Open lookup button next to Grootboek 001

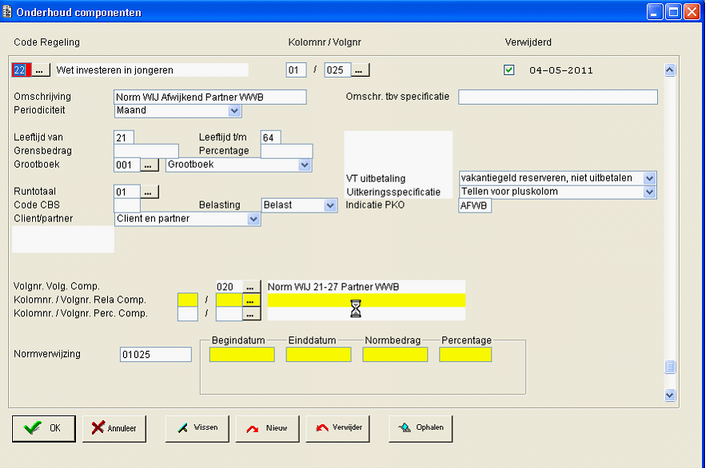149,165
